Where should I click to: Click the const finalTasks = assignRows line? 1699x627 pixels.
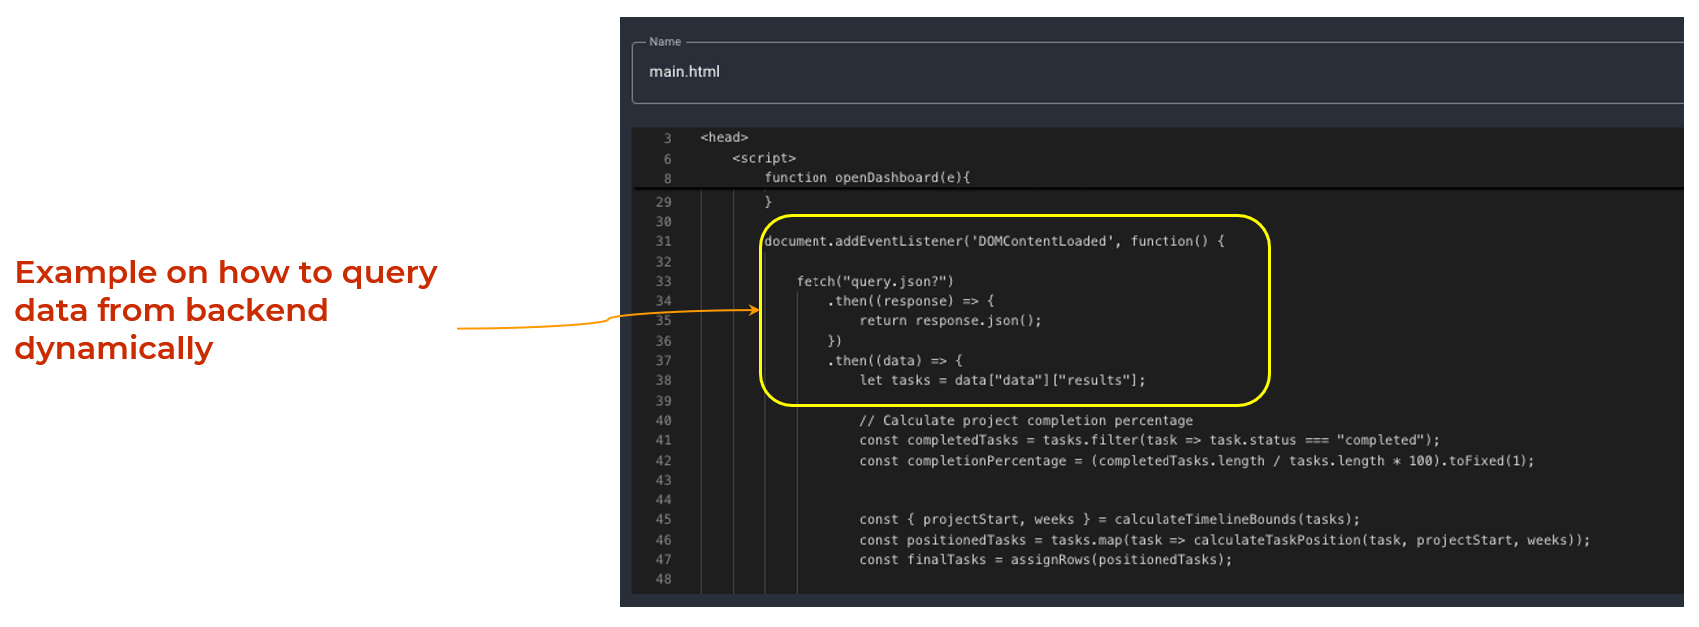click(x=1045, y=560)
